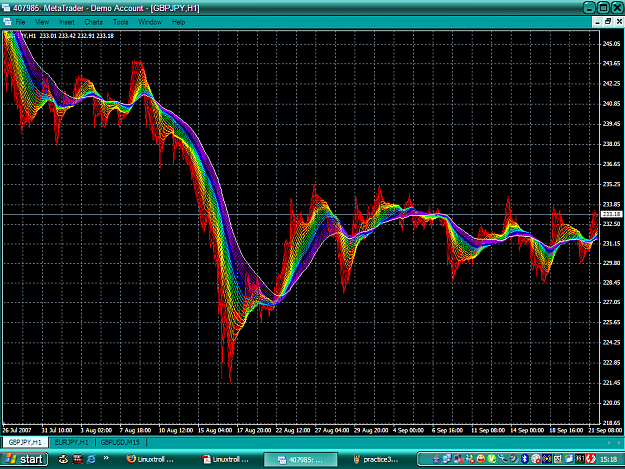Image resolution: width=625 pixels, height=469 pixels.
Task: Click the OHLC readout 233.01 233.42 232.91 233.18
Action: (x=77, y=36)
